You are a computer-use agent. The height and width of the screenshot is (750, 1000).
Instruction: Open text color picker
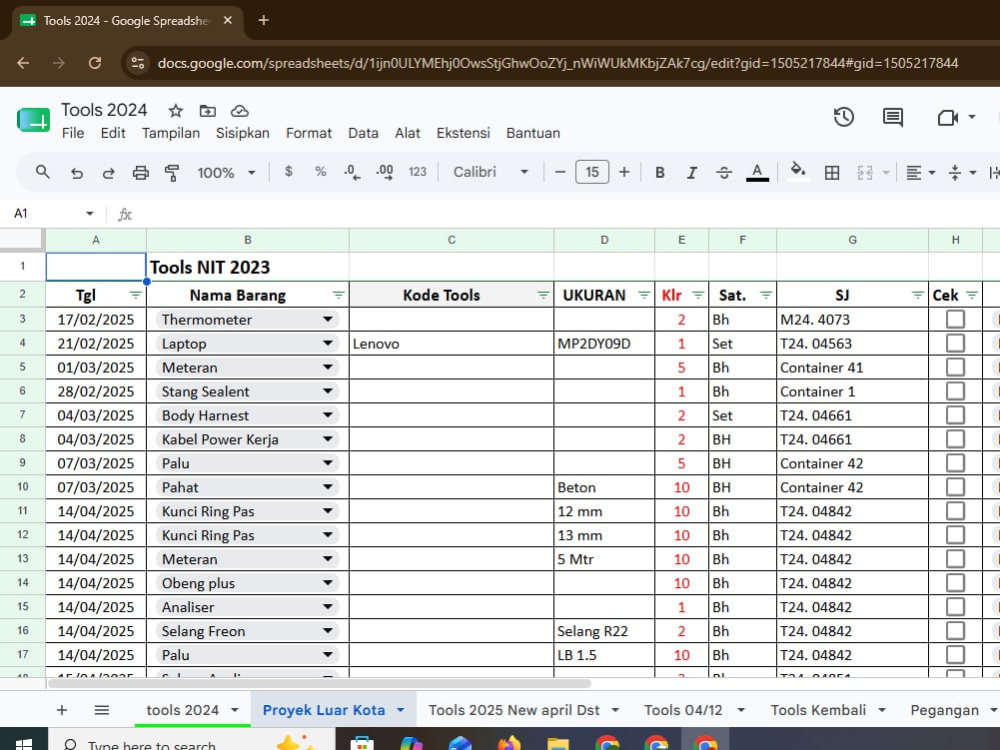coord(757,172)
